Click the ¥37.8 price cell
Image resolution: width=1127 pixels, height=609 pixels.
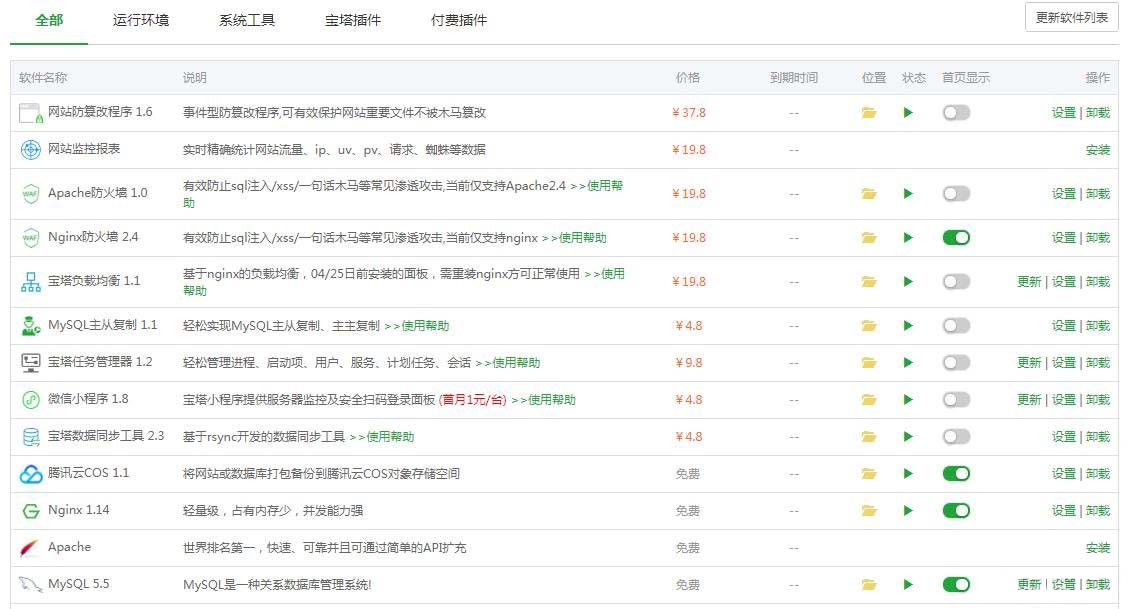tap(689, 113)
